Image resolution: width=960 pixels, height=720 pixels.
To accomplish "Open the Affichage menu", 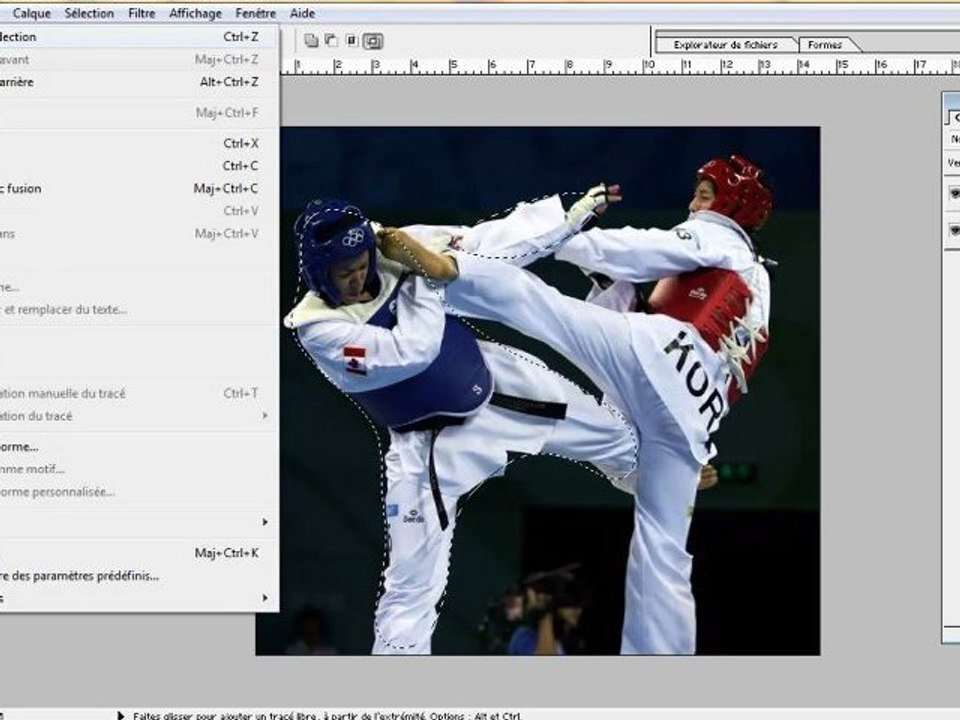I will point(195,13).
